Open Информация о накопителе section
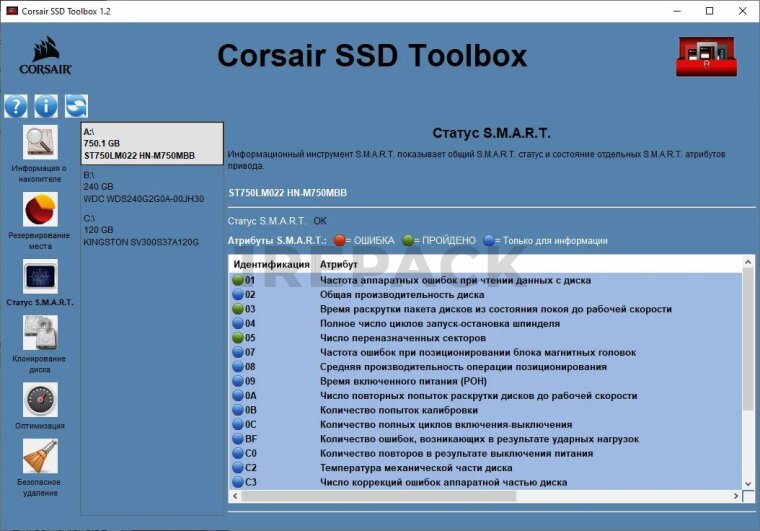 point(40,142)
